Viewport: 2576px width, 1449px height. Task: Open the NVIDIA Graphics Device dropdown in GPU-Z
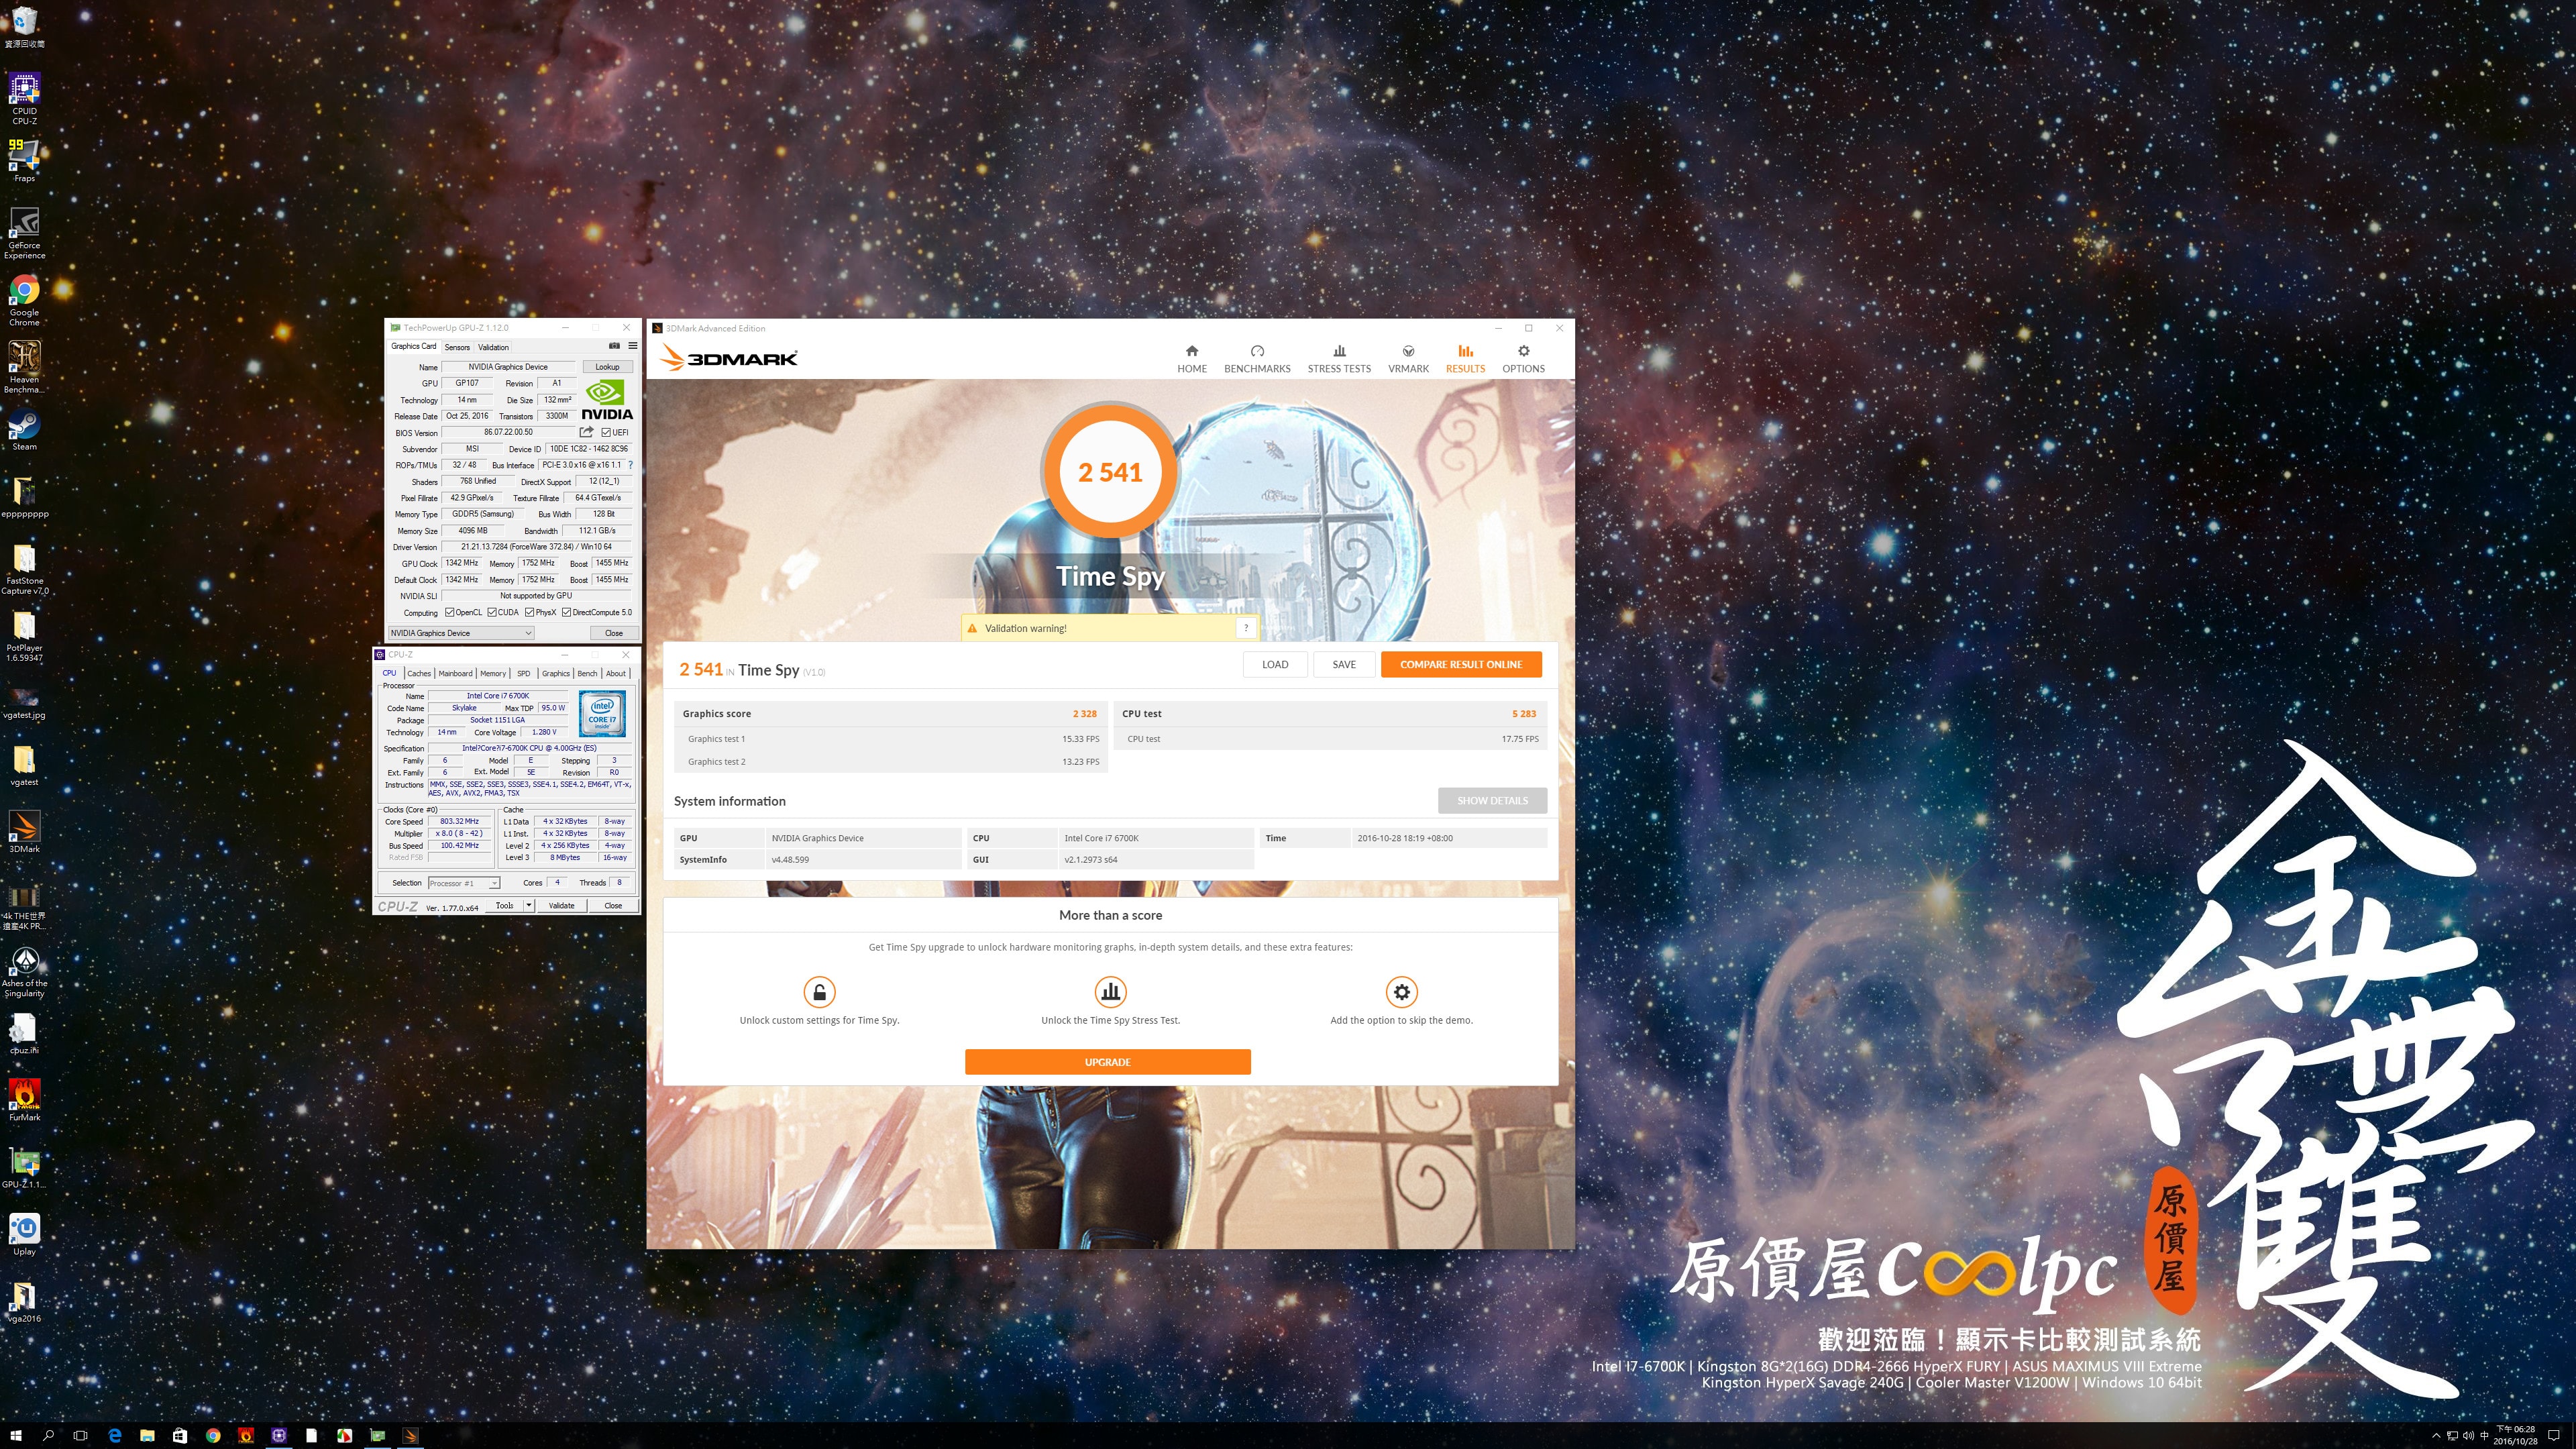461,633
